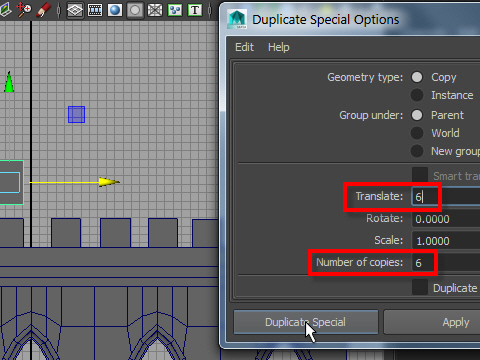Collapse toolbar section after Grease Pencil

point(59,10)
